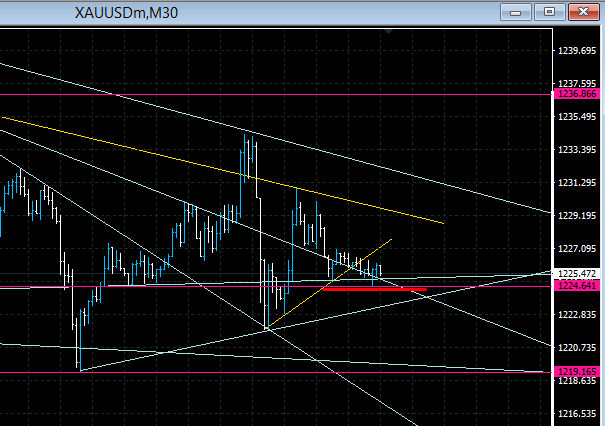Click the 1220.735 price scale value
Screen dimensions: 605x426
(x=577, y=348)
